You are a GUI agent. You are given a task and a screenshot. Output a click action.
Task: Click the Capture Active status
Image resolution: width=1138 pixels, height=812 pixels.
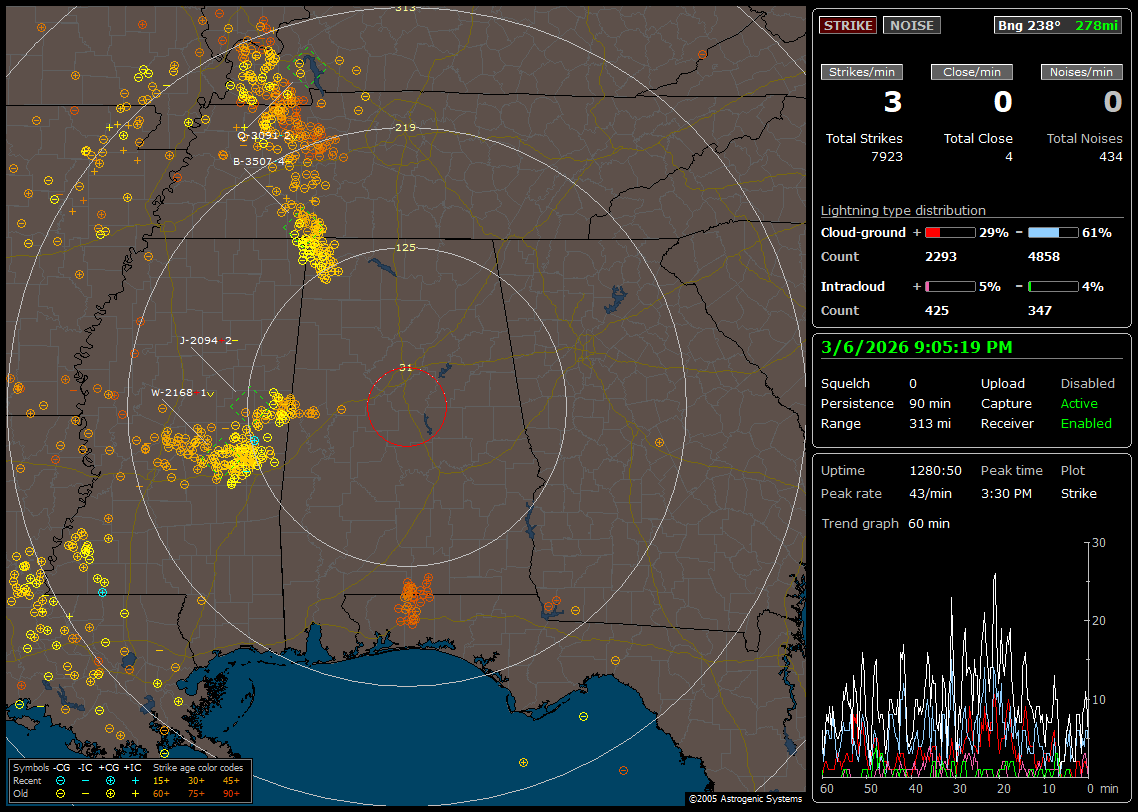tap(1079, 404)
